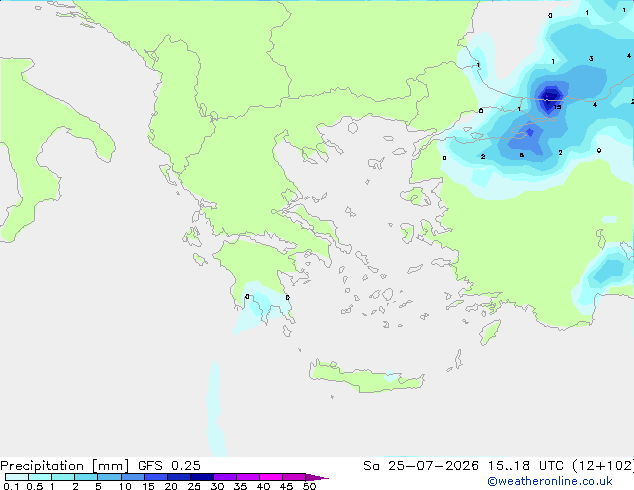
Task: Click the 40 legend scale label
Action: pos(263,486)
